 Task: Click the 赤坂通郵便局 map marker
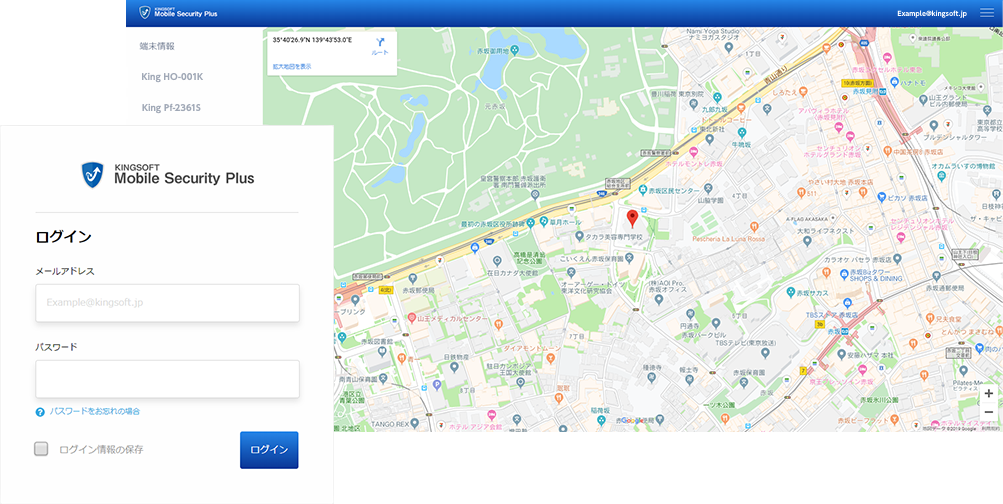click(934, 276)
